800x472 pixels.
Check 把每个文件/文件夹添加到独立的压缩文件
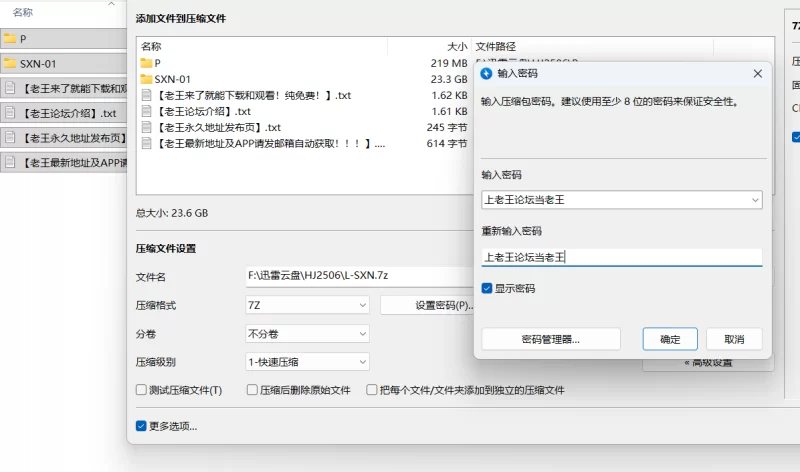click(372, 390)
